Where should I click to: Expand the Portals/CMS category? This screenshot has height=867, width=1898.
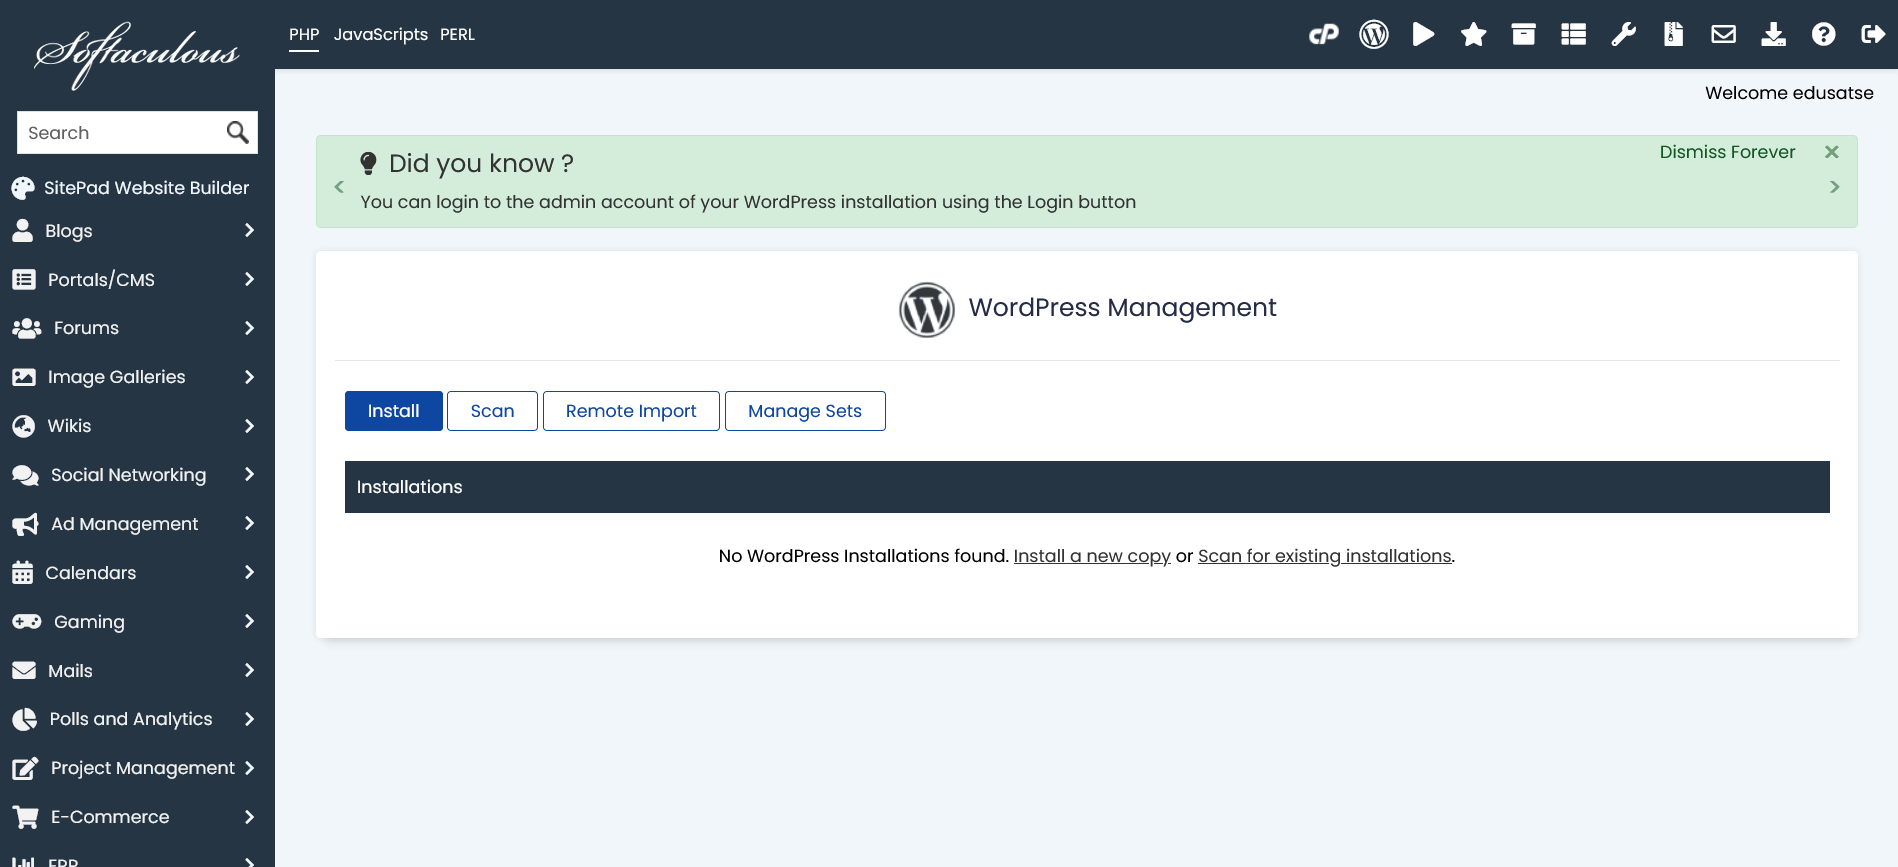135,280
